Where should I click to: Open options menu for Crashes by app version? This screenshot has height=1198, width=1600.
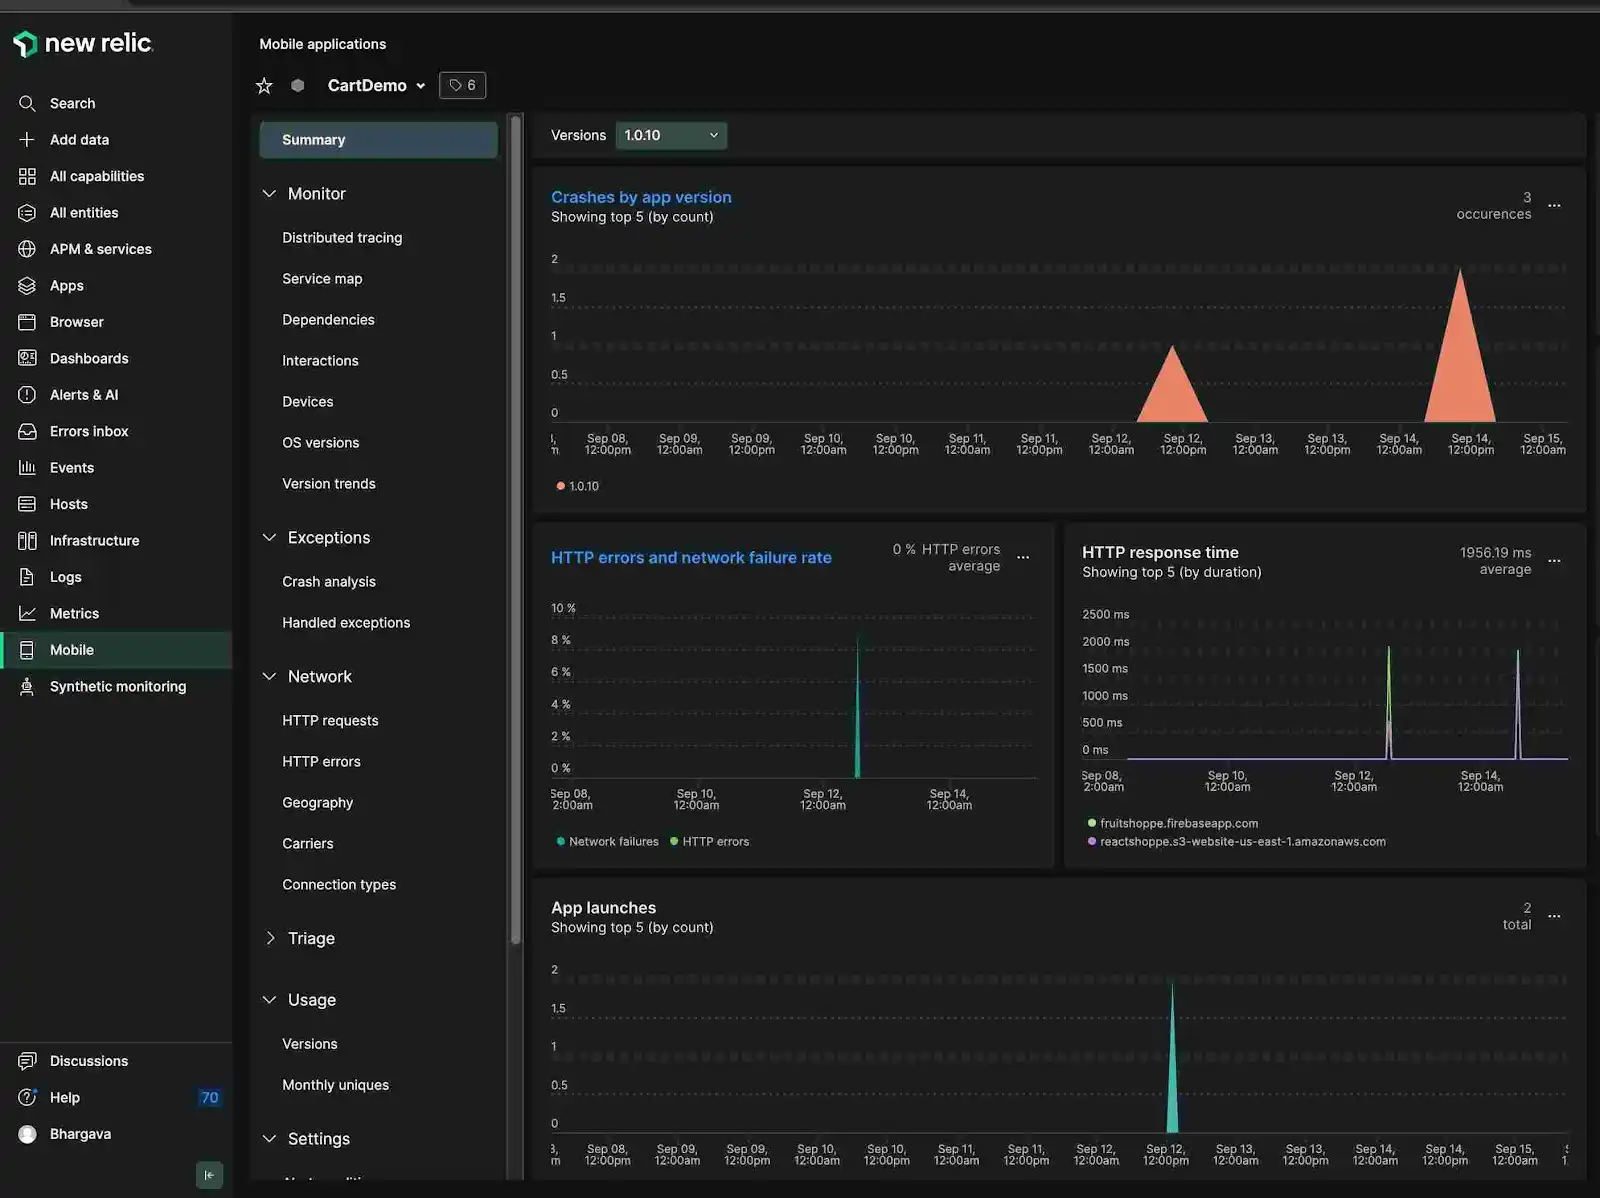click(x=1554, y=206)
